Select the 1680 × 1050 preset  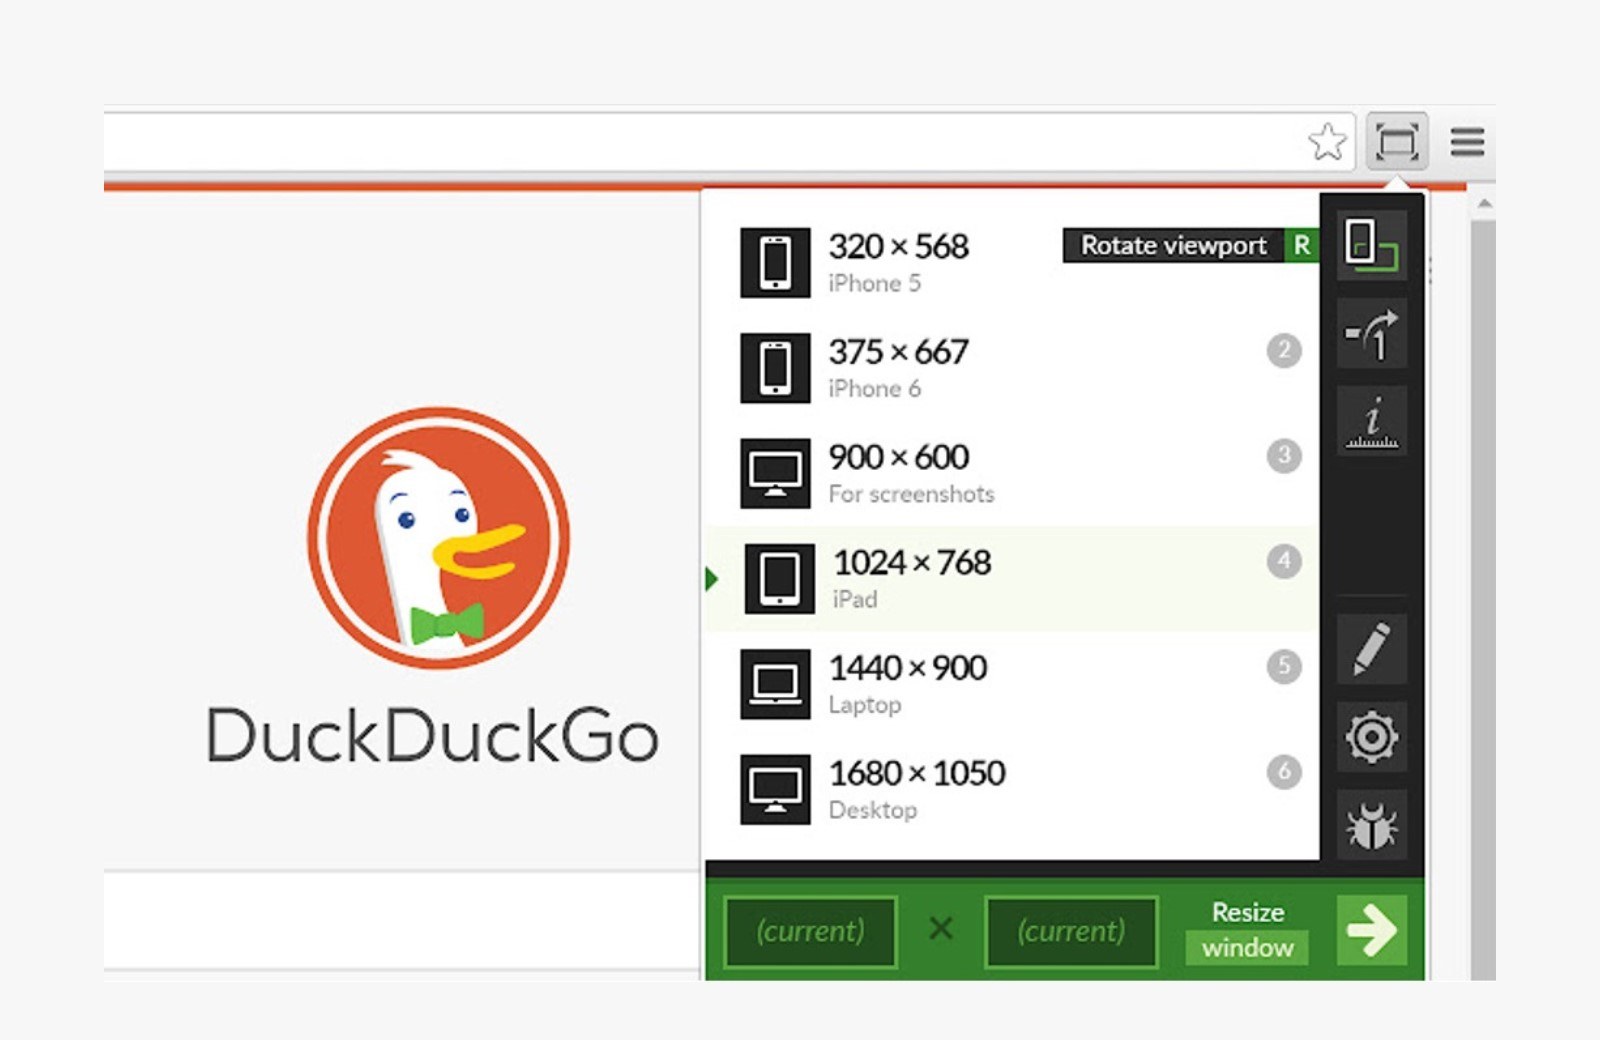[1012, 789]
